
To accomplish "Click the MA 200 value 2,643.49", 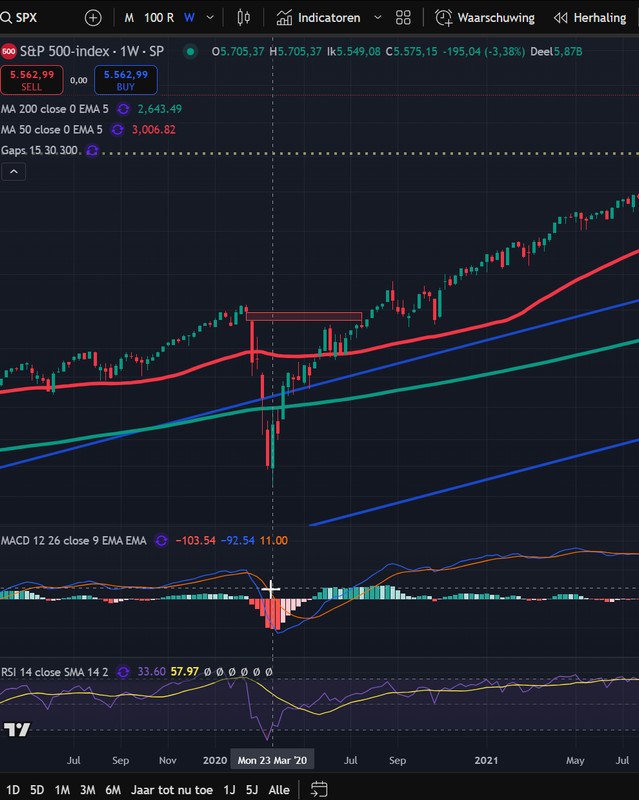I will tap(160, 109).
